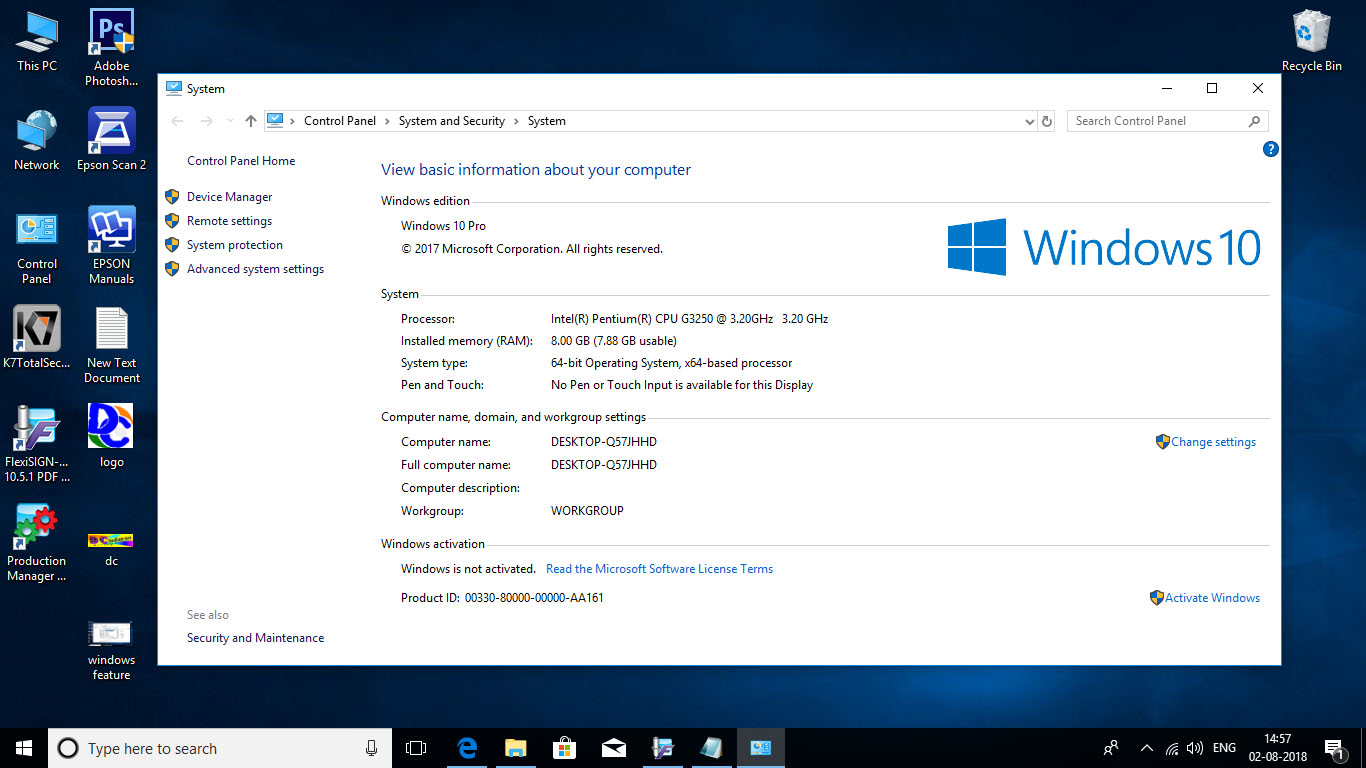Open Device Manager link
The height and width of the screenshot is (768, 1366).
click(229, 197)
